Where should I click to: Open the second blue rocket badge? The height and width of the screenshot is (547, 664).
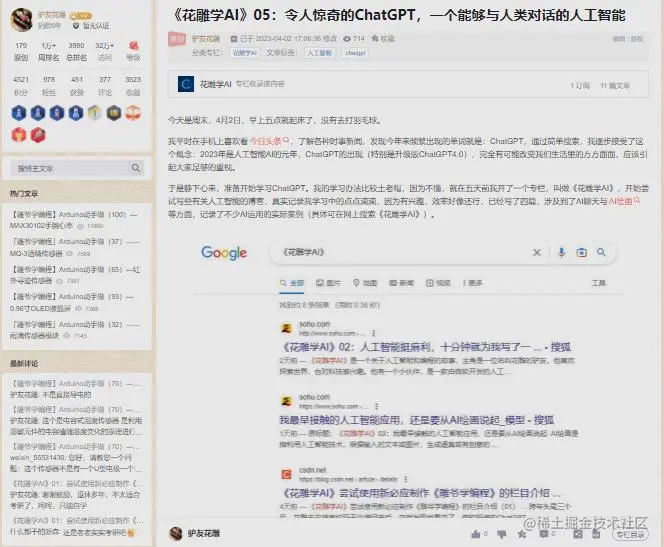[x=38, y=113]
